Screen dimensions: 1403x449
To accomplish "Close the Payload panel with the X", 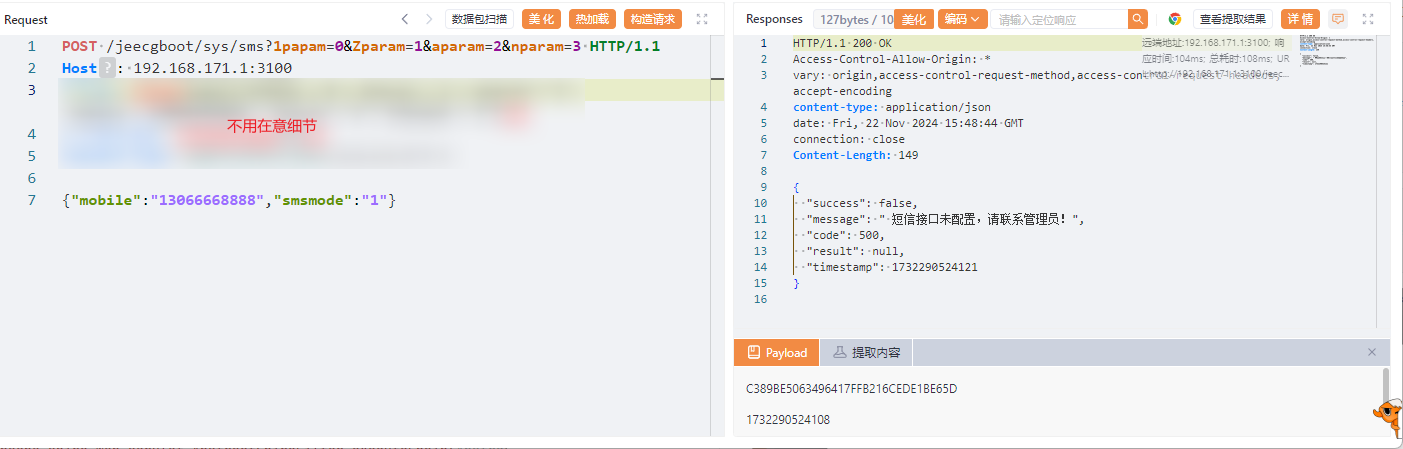I will [x=1372, y=352].
